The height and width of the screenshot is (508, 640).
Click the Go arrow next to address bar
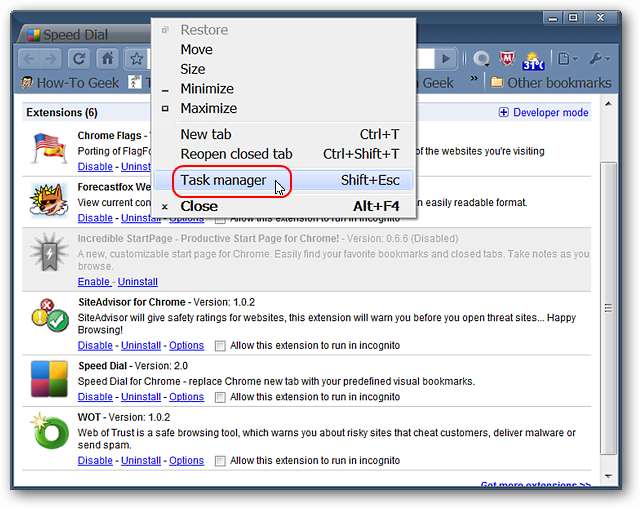(446, 59)
